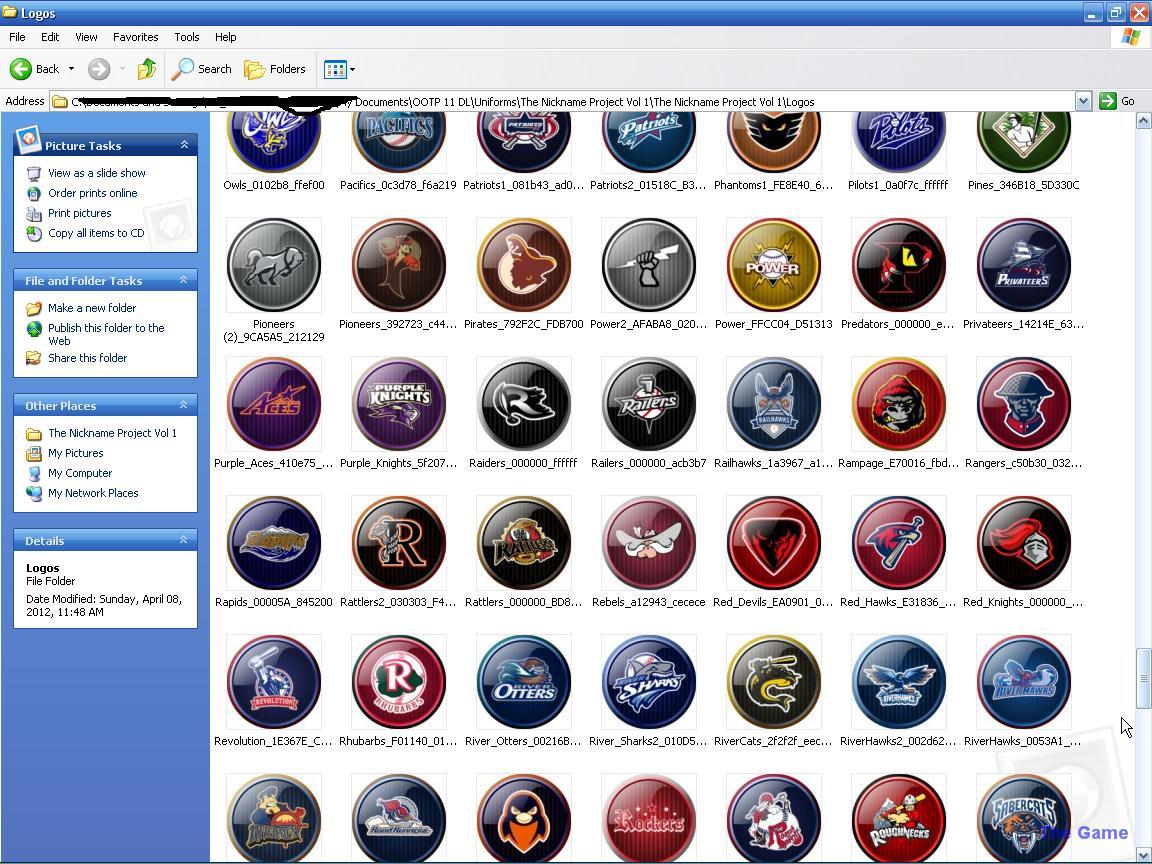Click the Up folder icon in toolbar
Viewport: 1152px width, 864px height.
click(x=147, y=69)
